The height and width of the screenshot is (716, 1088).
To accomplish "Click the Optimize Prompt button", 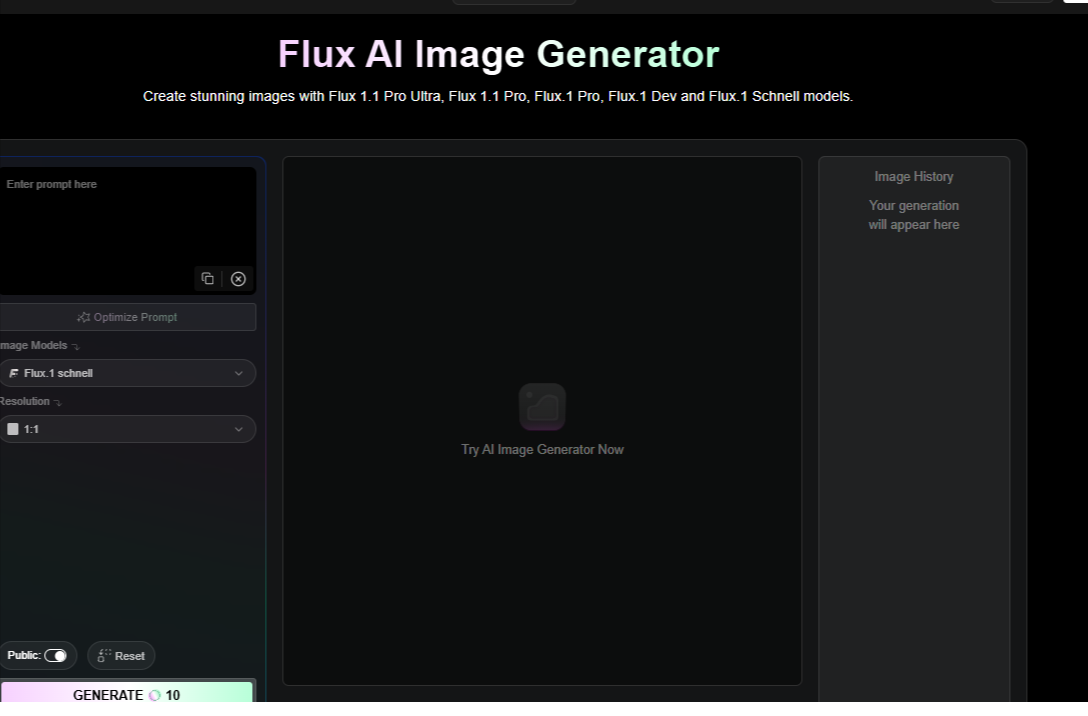I will 128,316.
